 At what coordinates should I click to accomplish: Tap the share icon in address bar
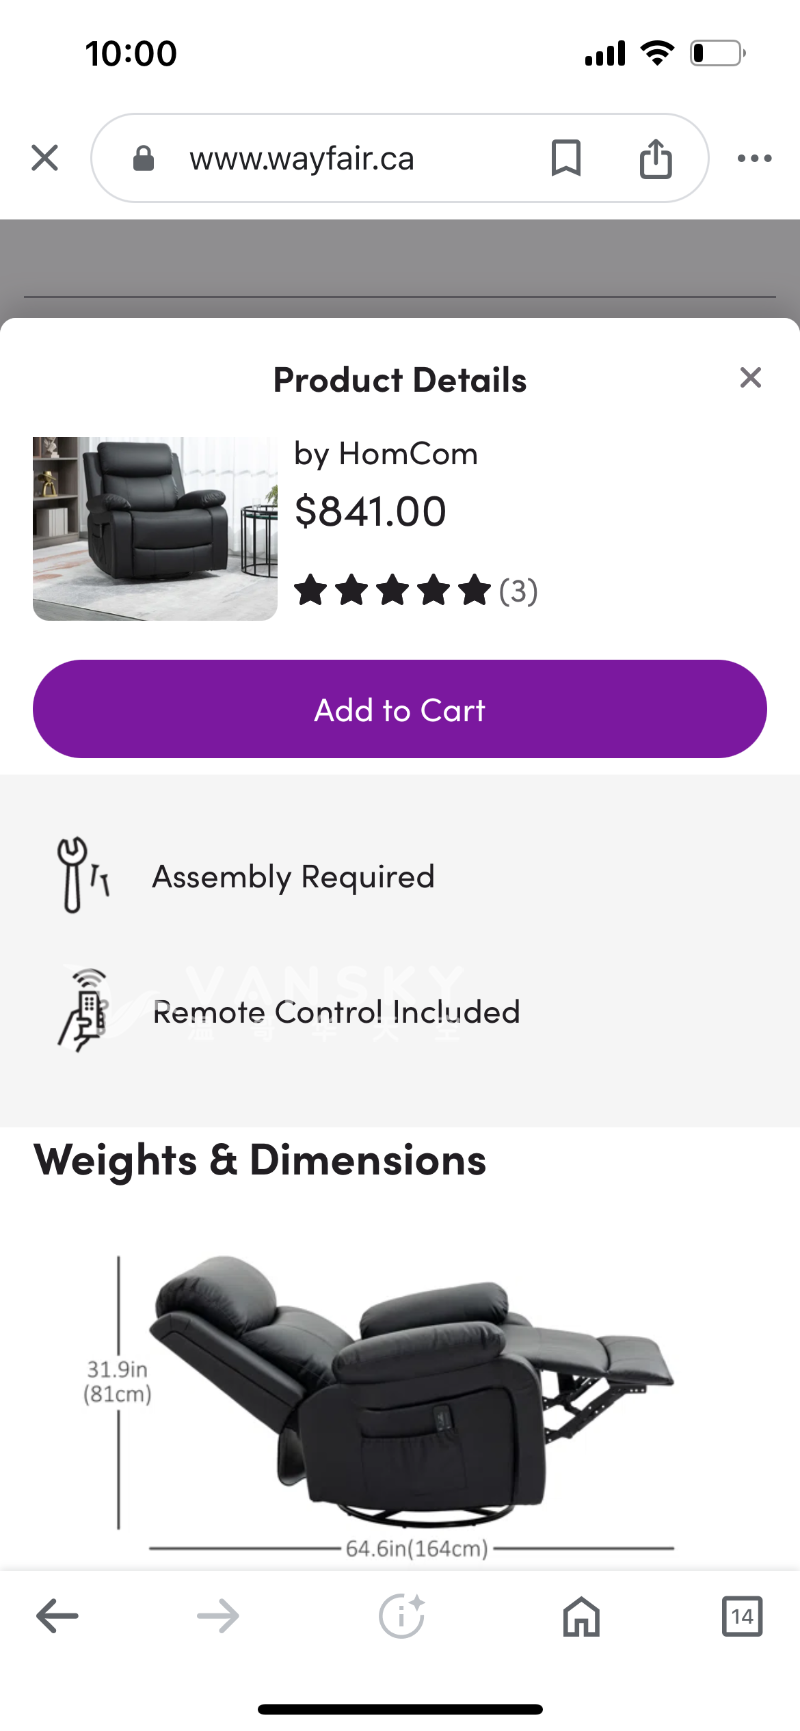[656, 158]
